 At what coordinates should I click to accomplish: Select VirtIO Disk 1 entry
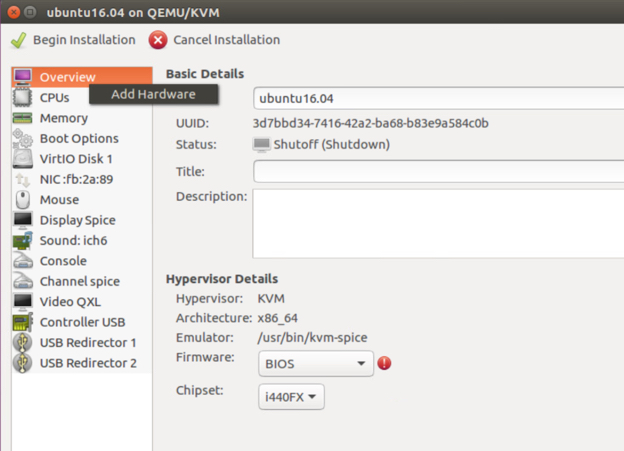[82, 158]
